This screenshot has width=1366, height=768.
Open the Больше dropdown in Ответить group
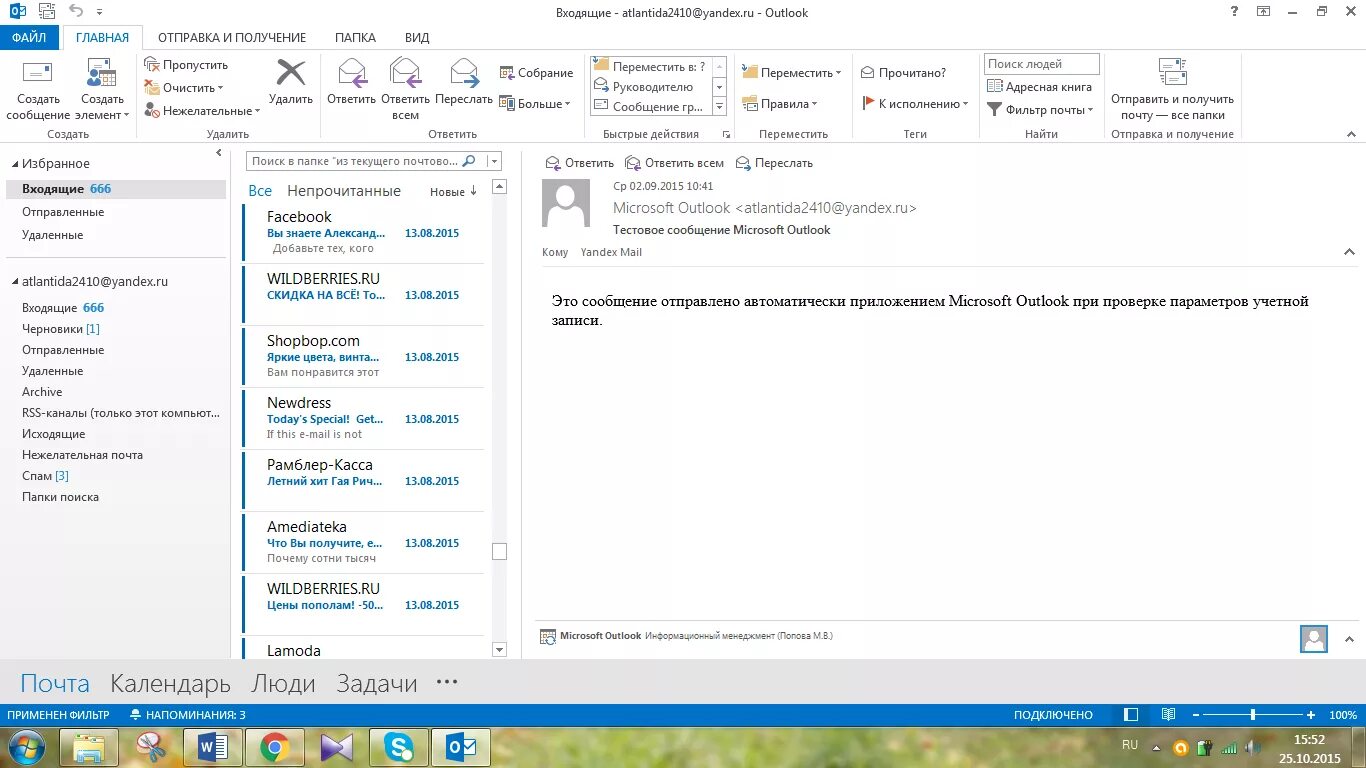coord(536,103)
